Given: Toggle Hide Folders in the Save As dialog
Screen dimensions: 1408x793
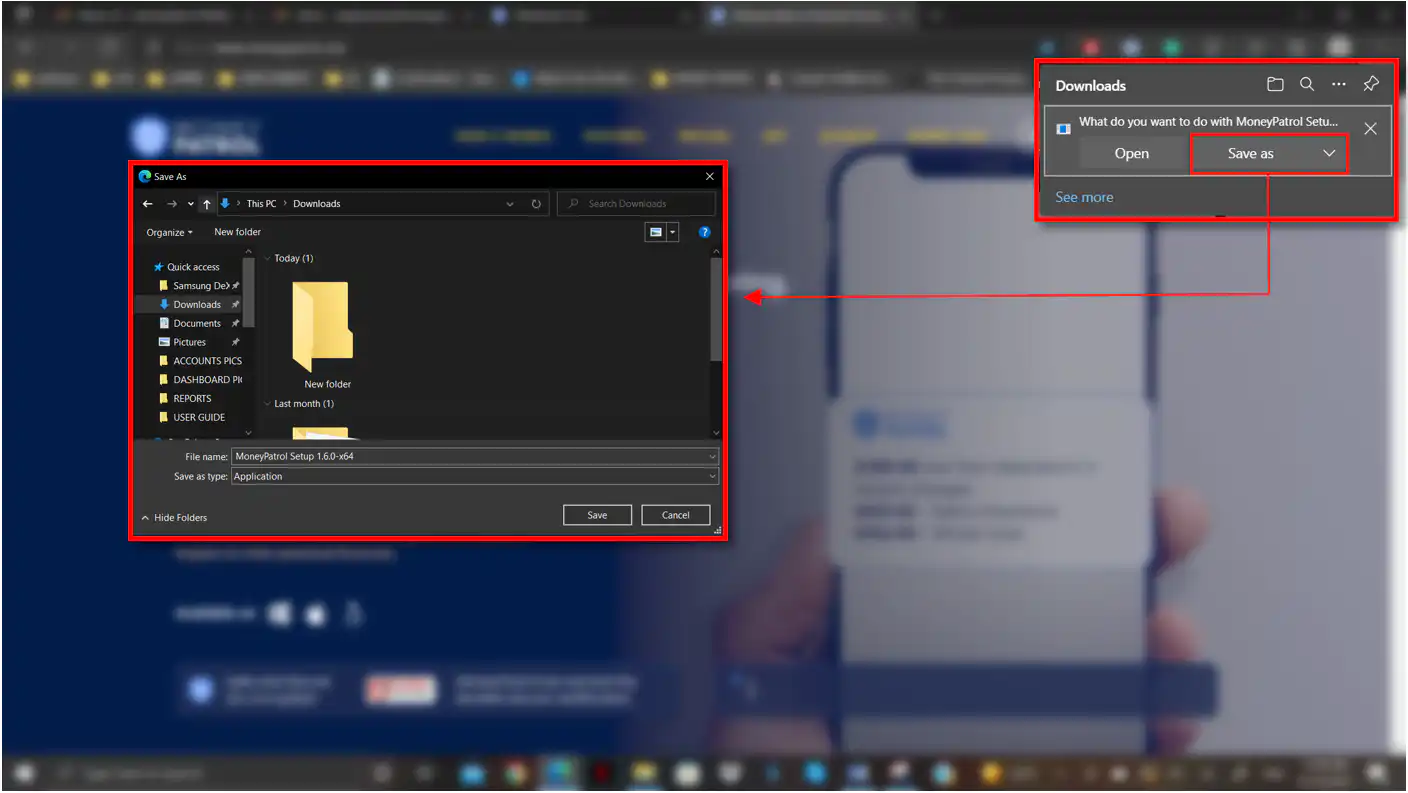Looking at the screenshot, I should (174, 518).
